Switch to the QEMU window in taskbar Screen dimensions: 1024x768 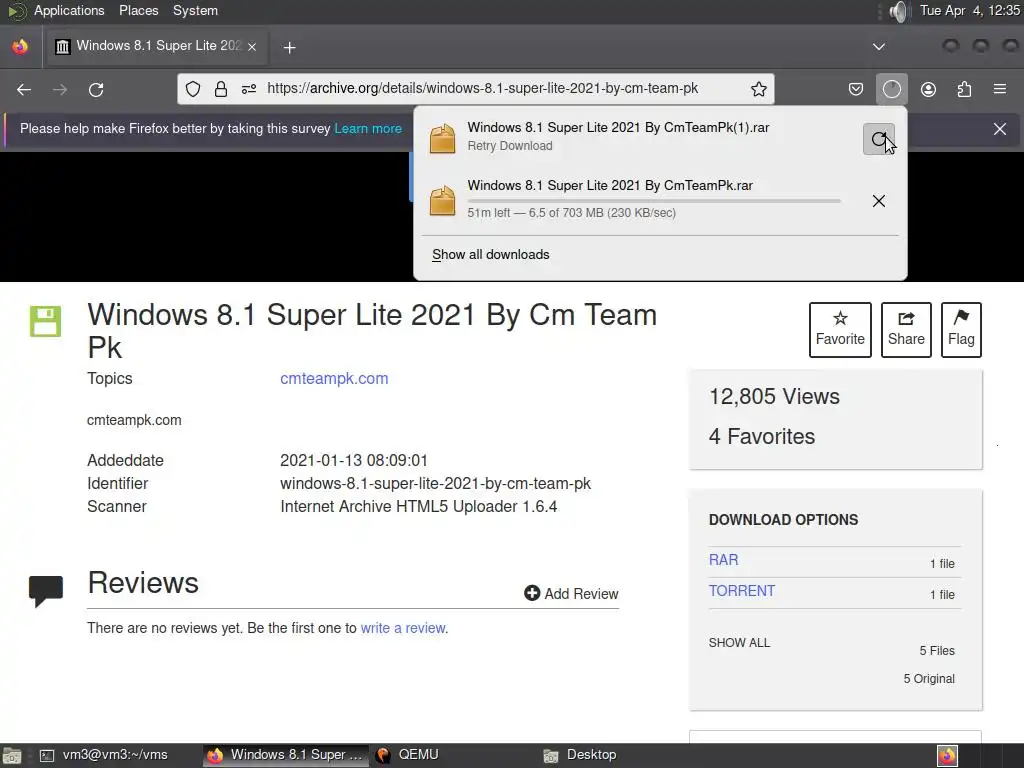coord(408,755)
